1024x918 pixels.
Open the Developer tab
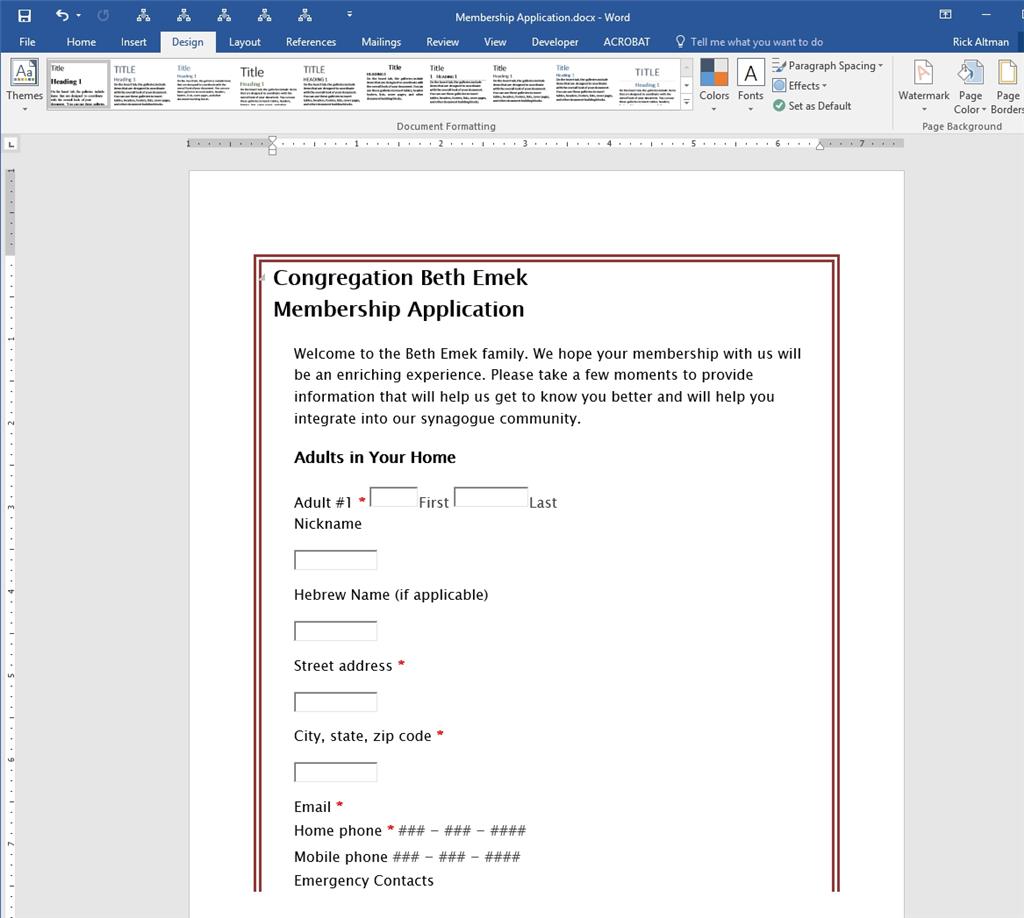point(555,42)
